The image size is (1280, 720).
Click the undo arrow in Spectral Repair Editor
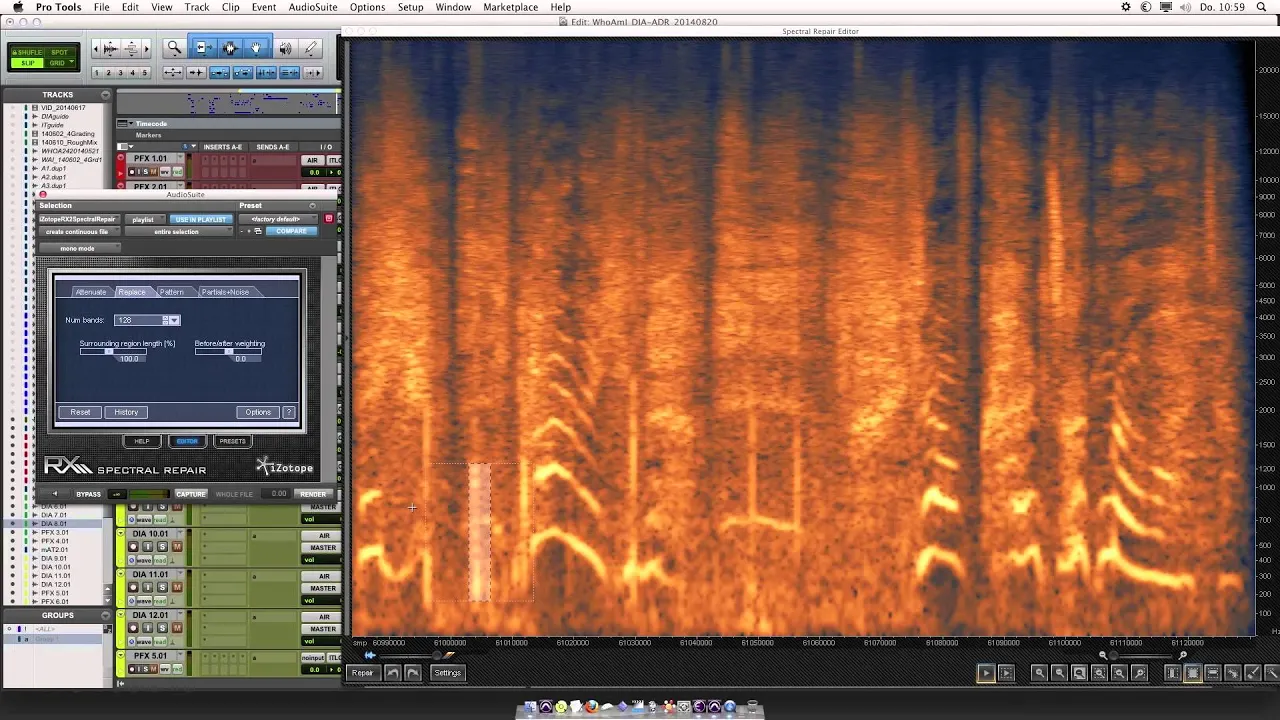[393, 673]
